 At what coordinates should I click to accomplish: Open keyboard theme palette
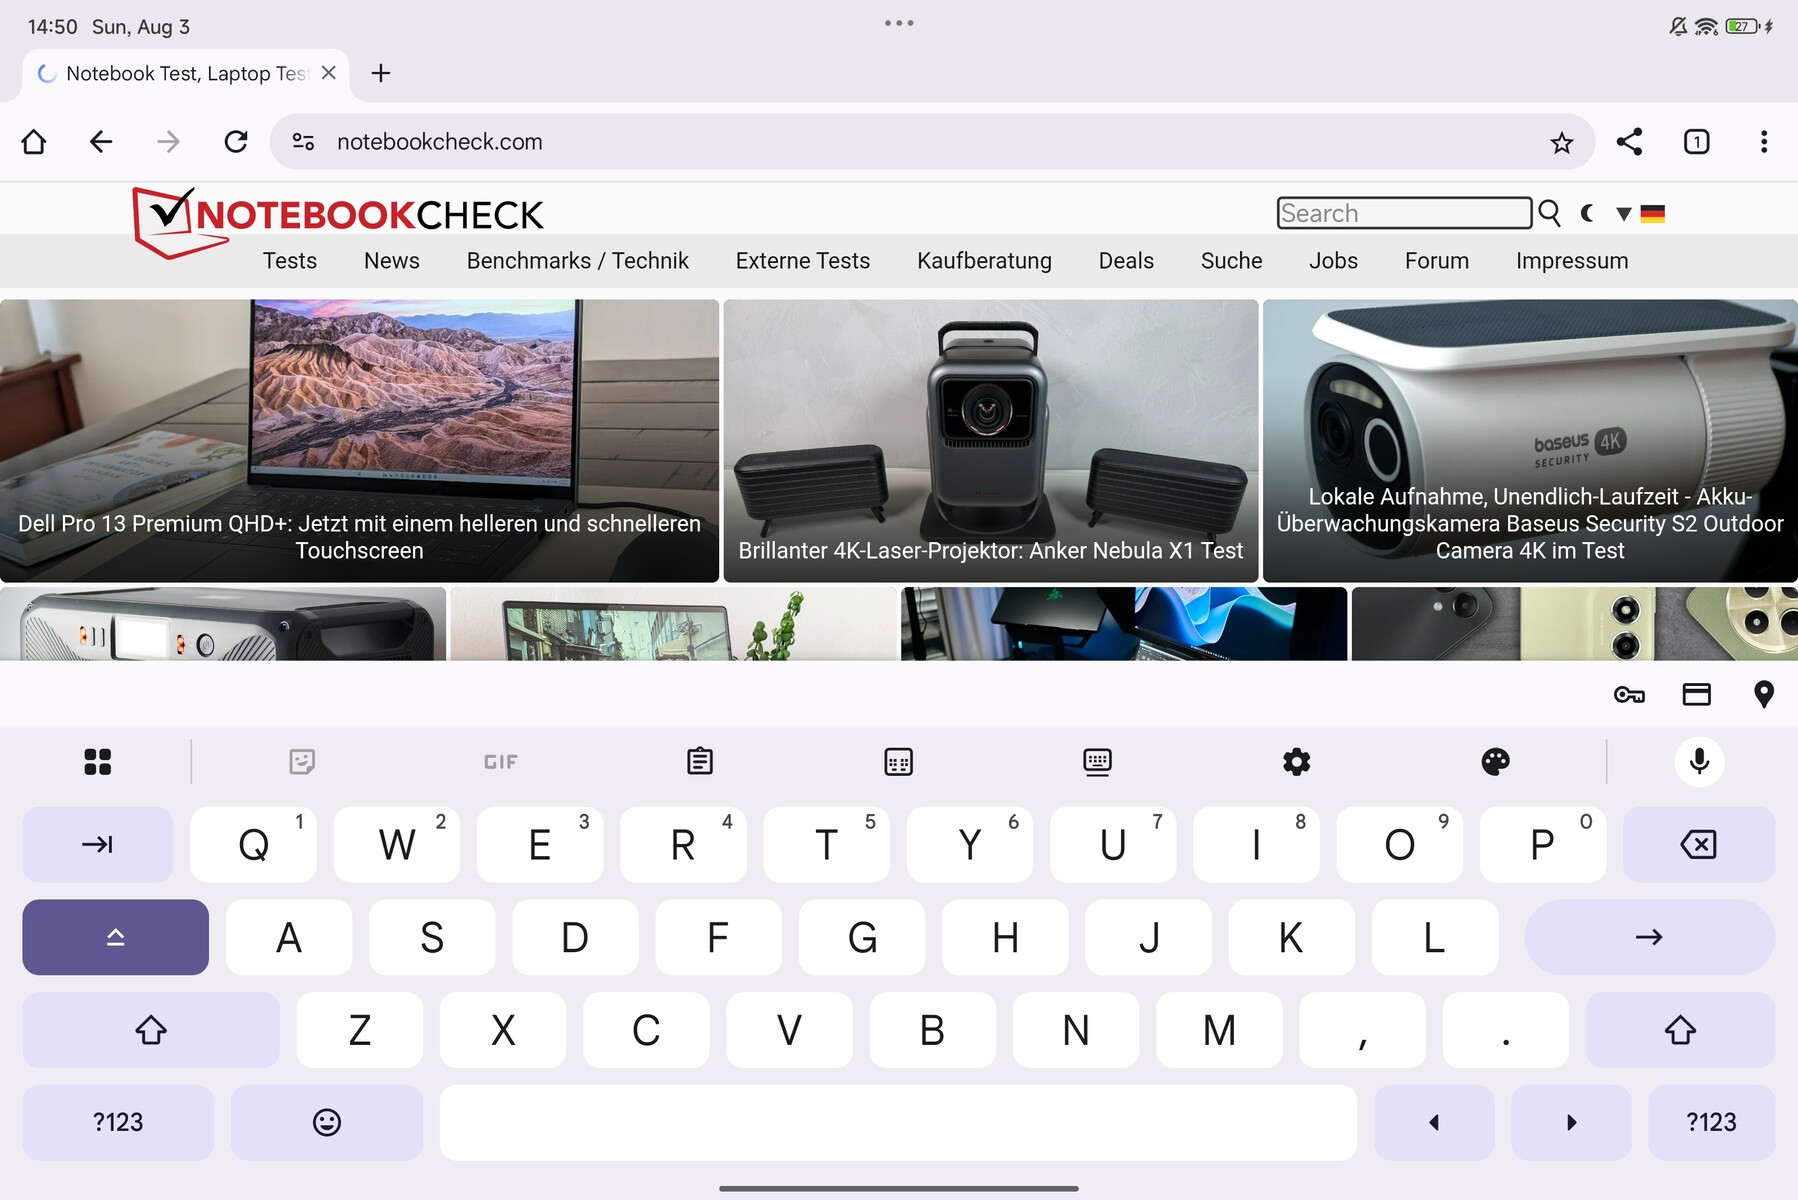pos(1496,762)
